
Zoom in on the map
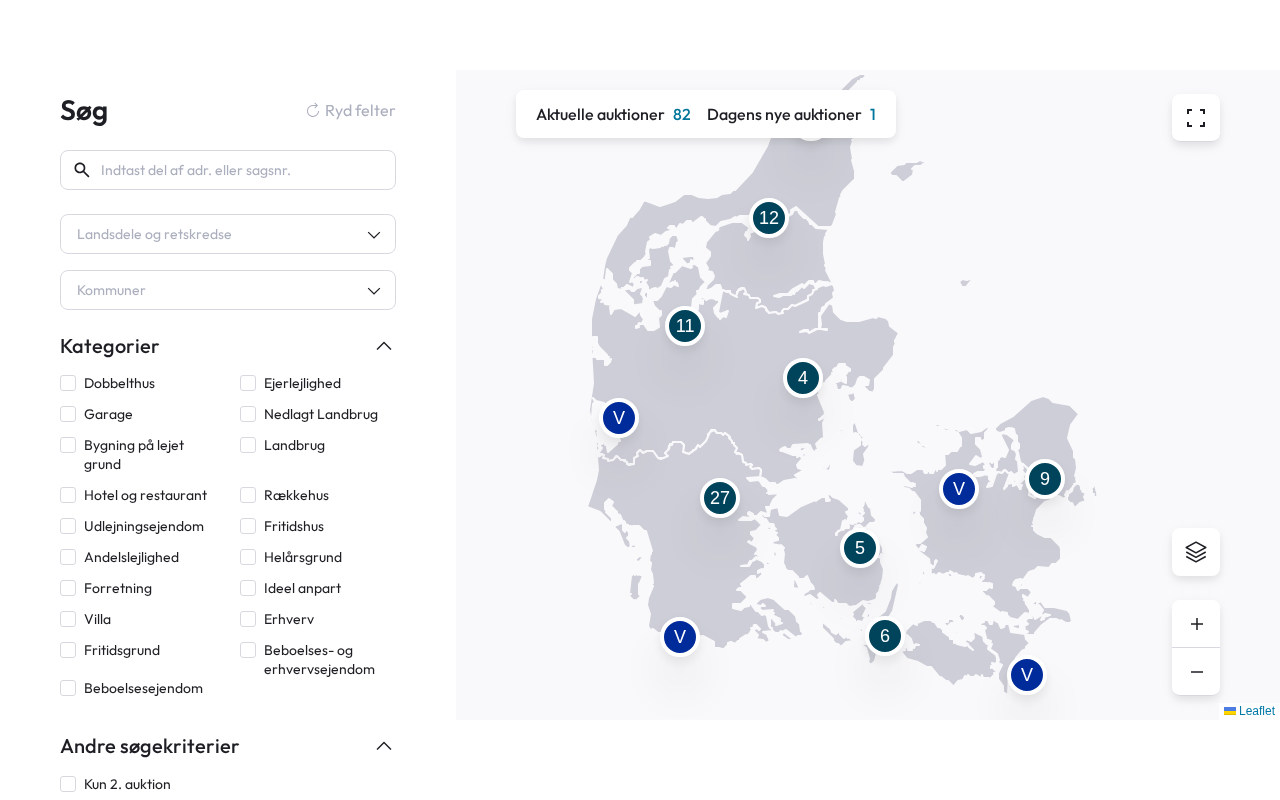(x=1195, y=624)
